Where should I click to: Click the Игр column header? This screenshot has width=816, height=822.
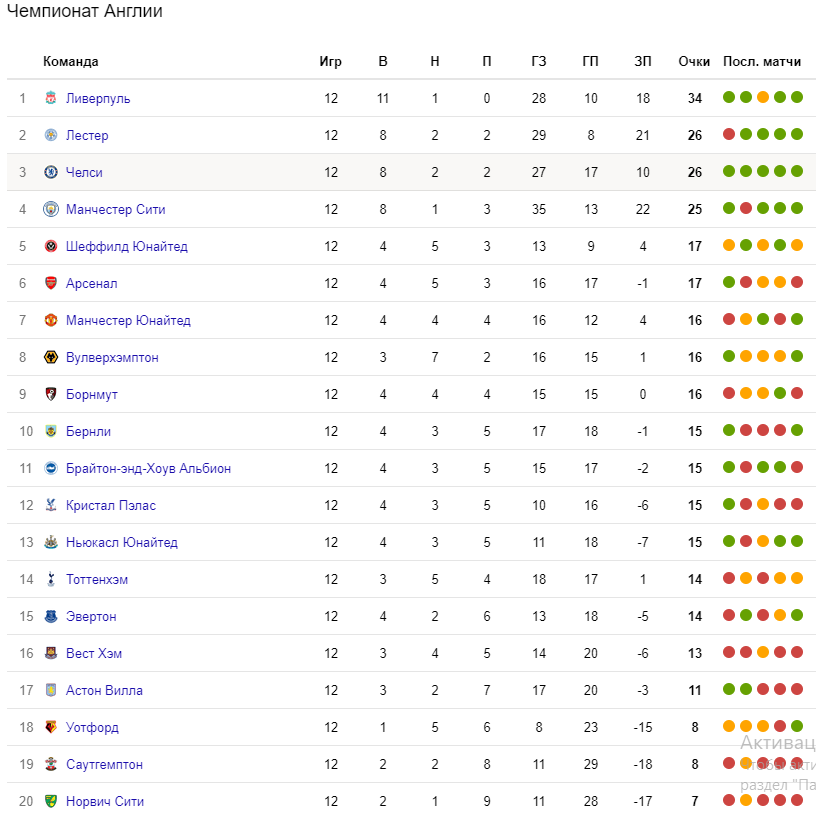(331, 62)
